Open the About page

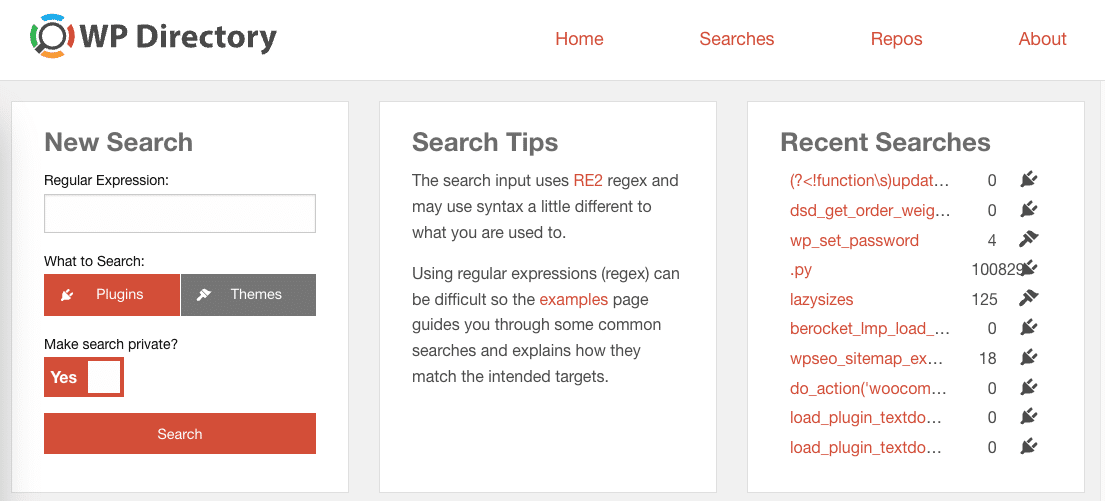(1042, 39)
